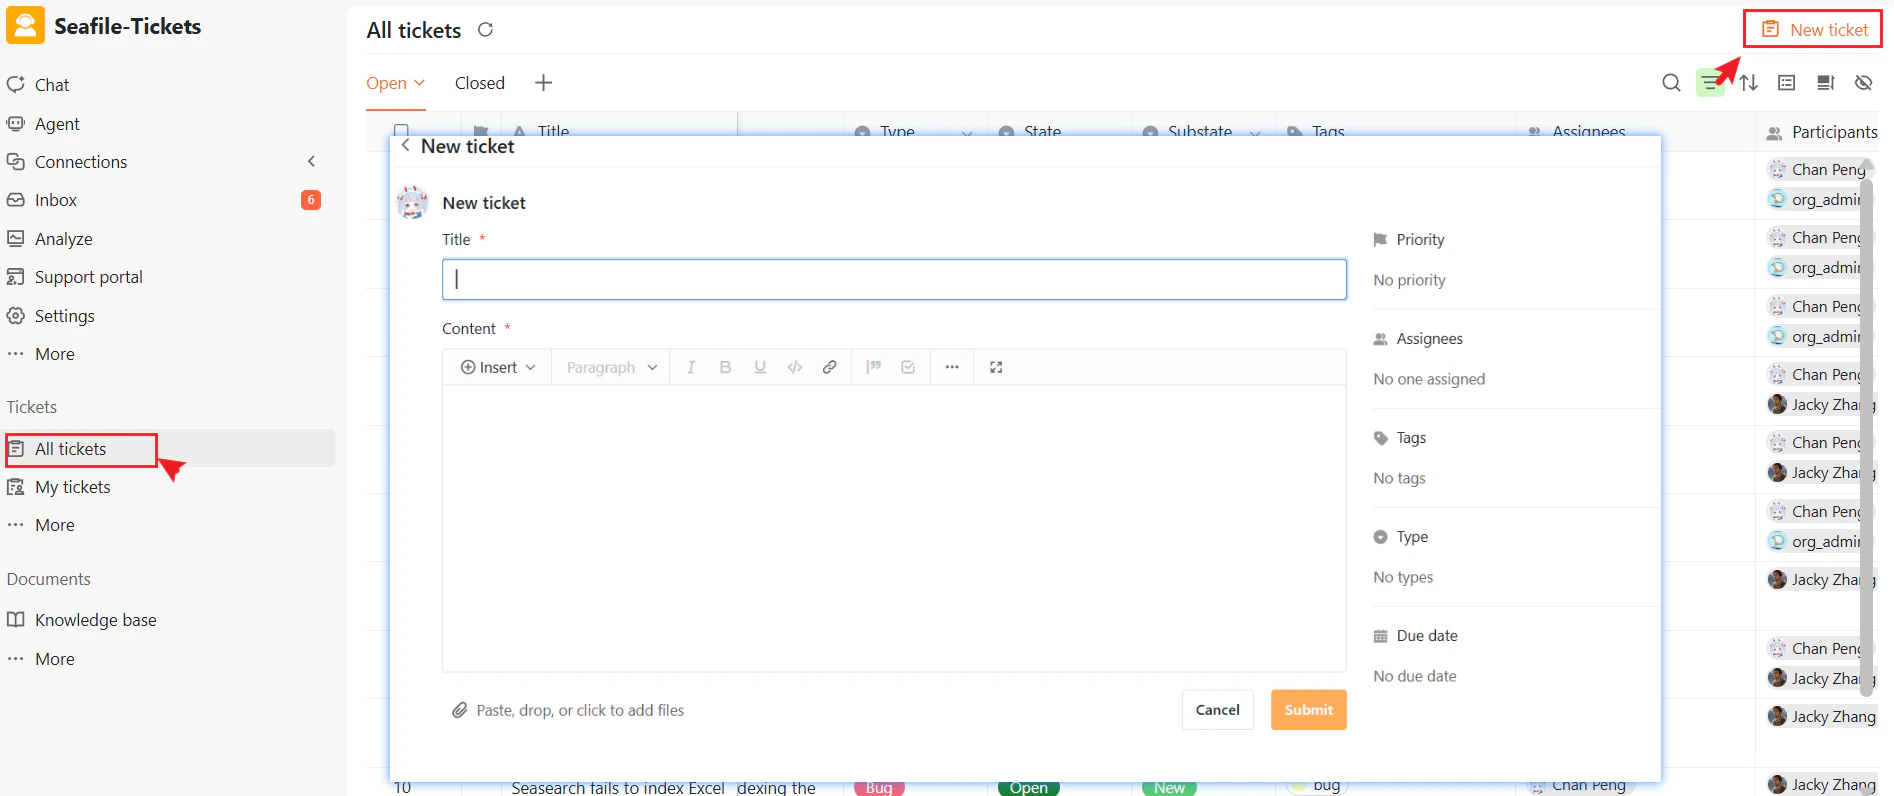Open the Type column header dropdown
Screen dimensions: 1894x796
(x=967, y=132)
